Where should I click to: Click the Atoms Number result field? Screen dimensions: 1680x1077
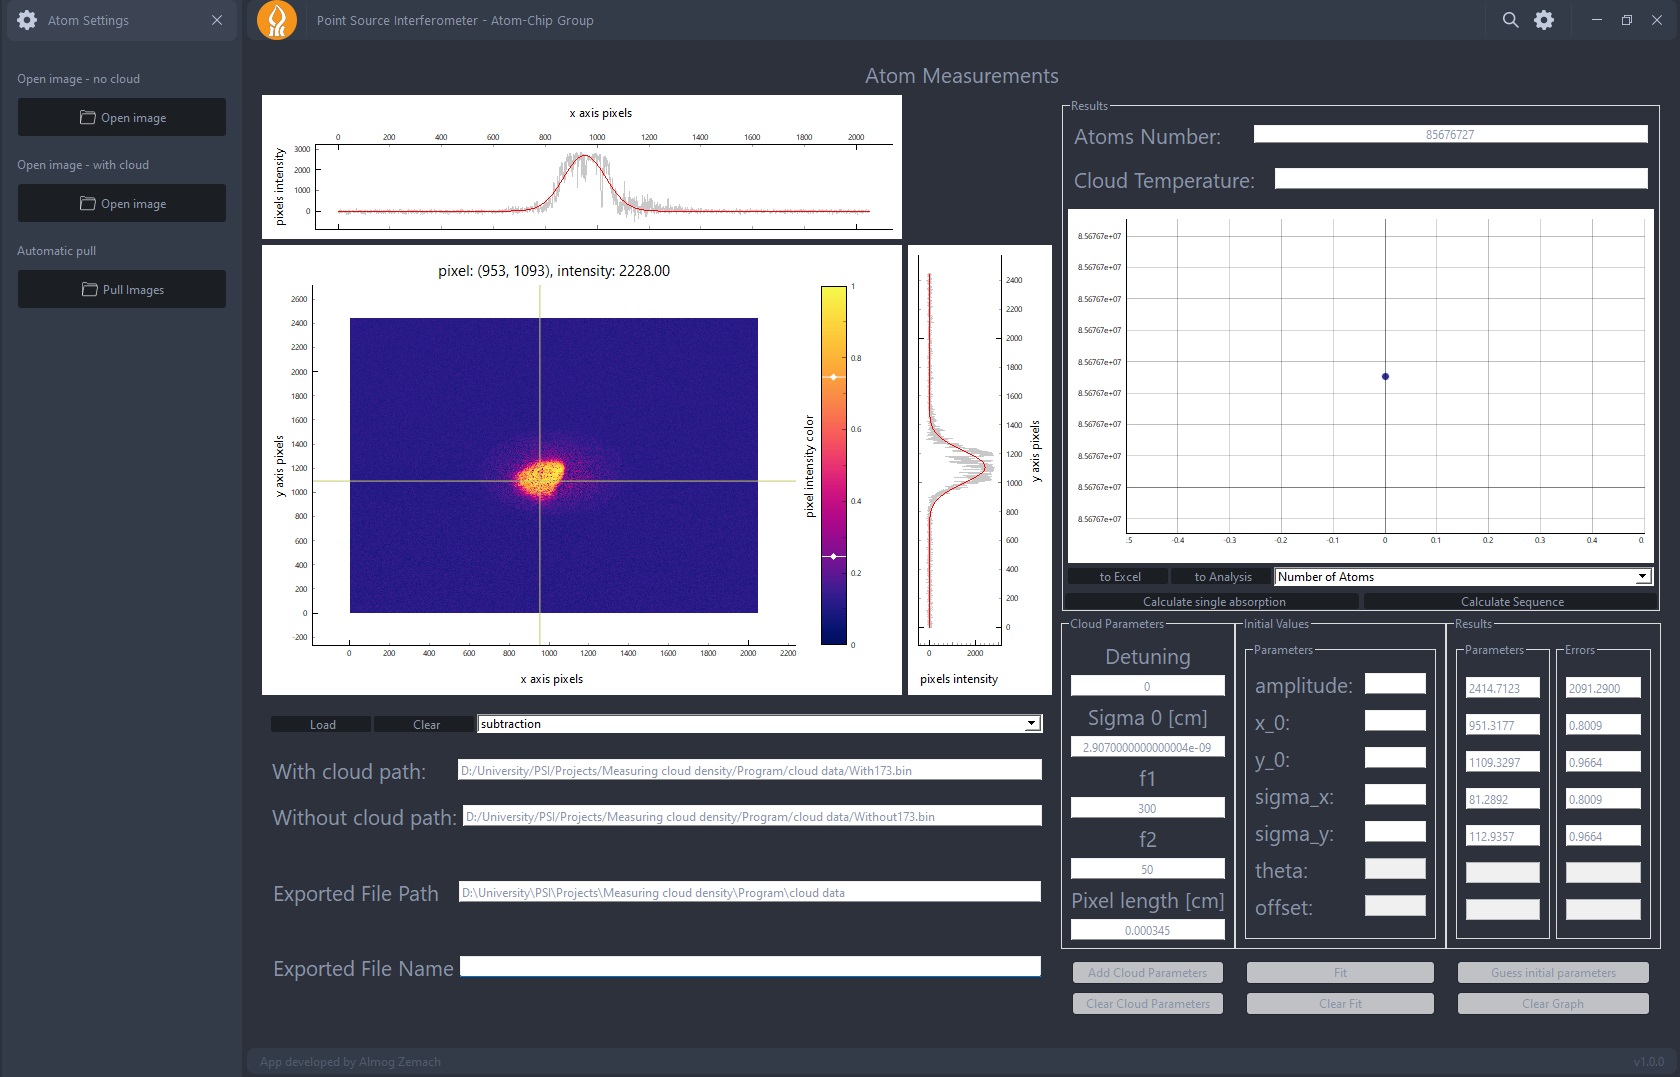1450,134
